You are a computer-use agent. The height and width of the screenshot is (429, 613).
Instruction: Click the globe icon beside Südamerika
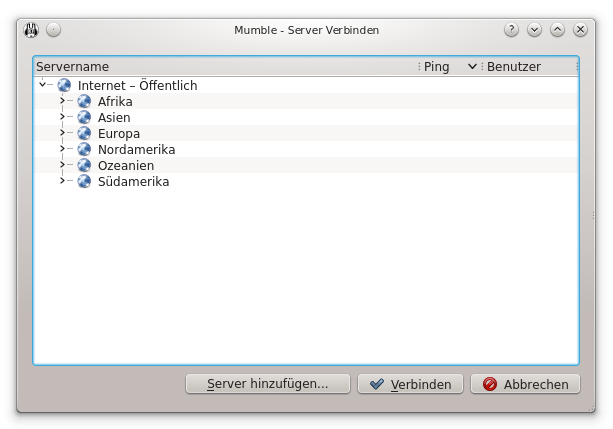(84, 181)
